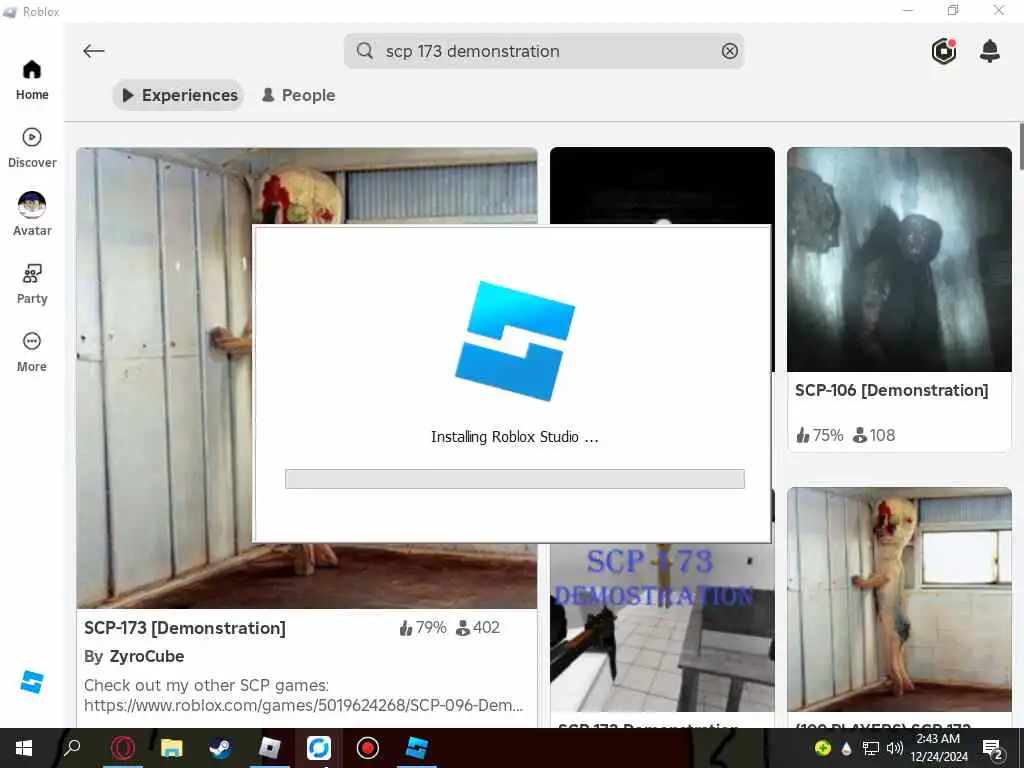This screenshot has width=1024, height=768.
Task: Open SCP-173 [Demonstration] large thumbnail
Action: pos(306,377)
